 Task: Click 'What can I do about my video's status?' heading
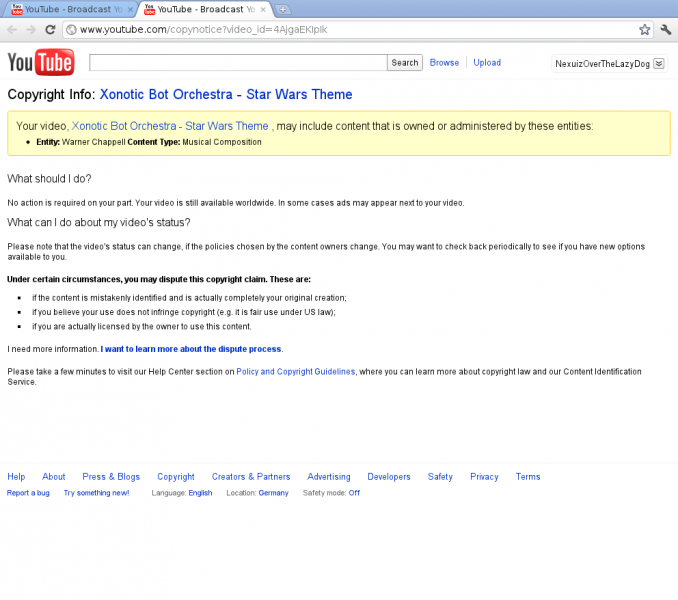[99, 222]
